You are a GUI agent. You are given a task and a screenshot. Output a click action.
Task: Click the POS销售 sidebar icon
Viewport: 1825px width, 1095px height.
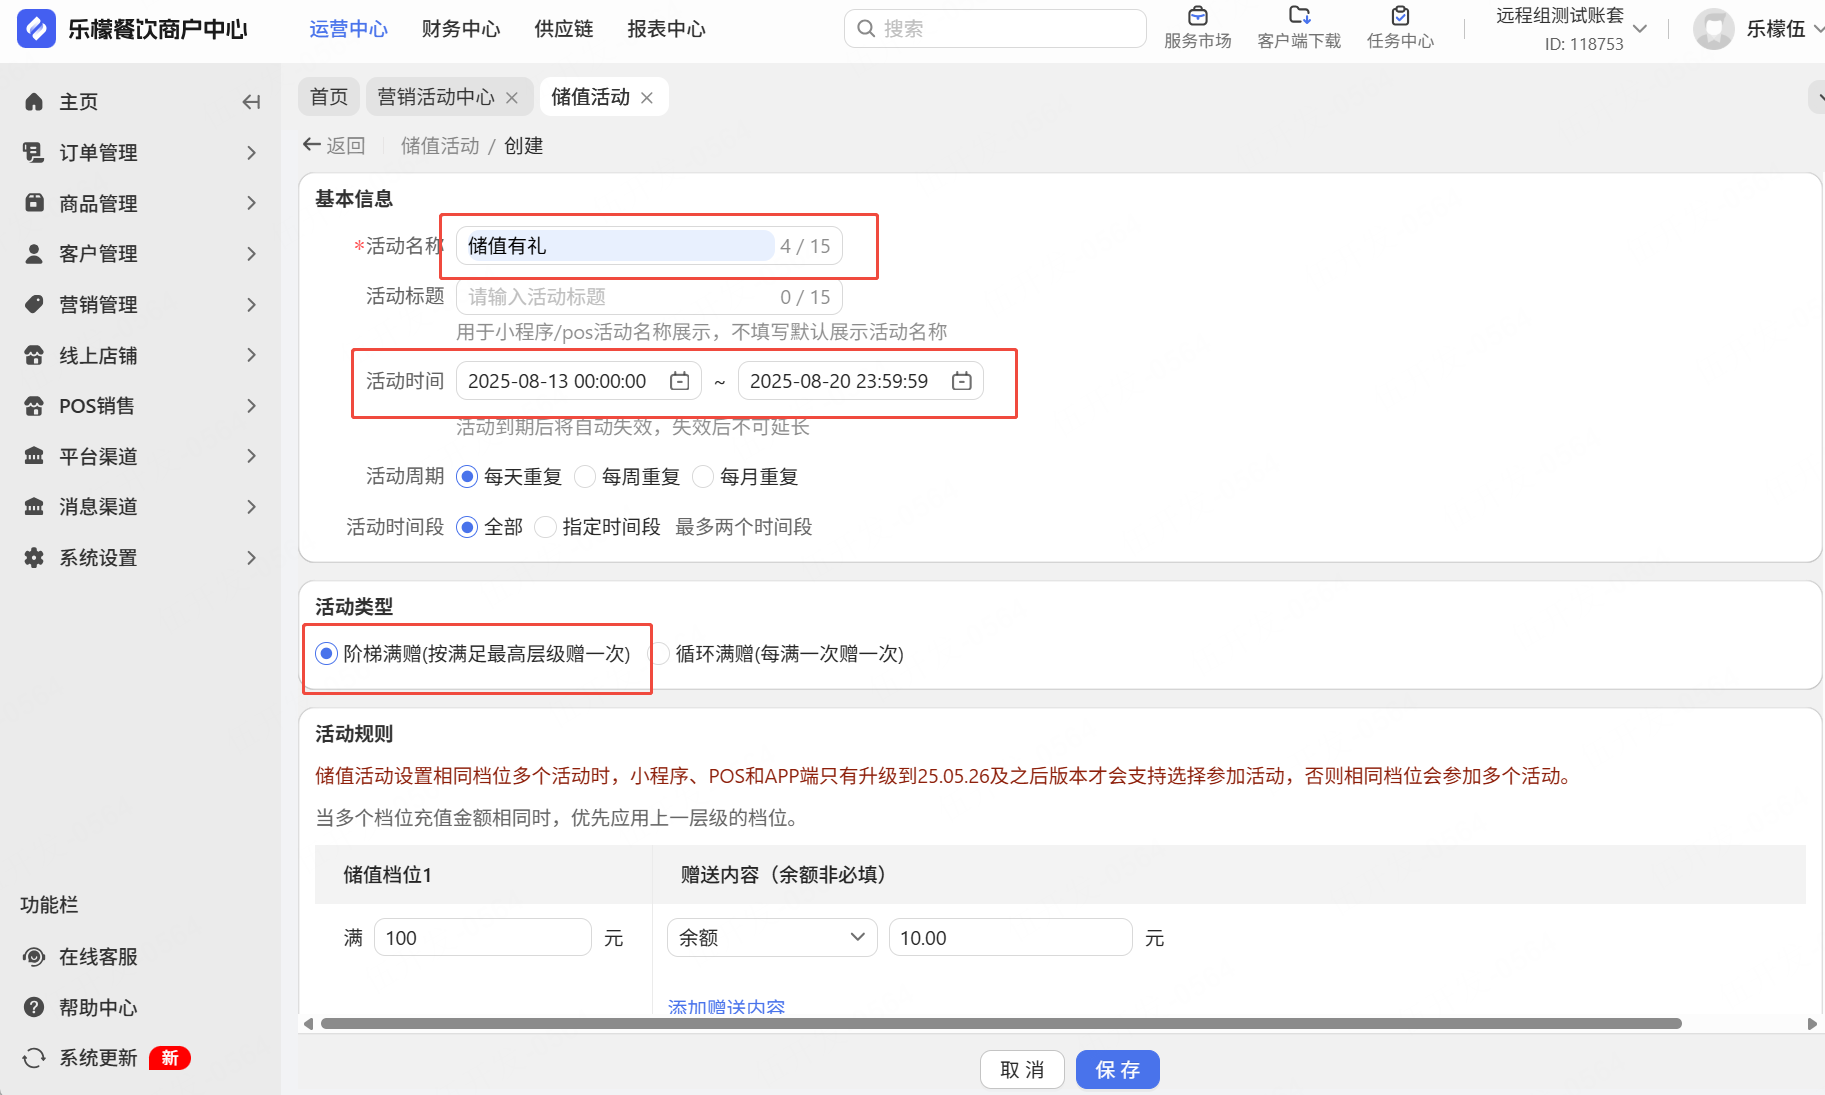click(34, 406)
